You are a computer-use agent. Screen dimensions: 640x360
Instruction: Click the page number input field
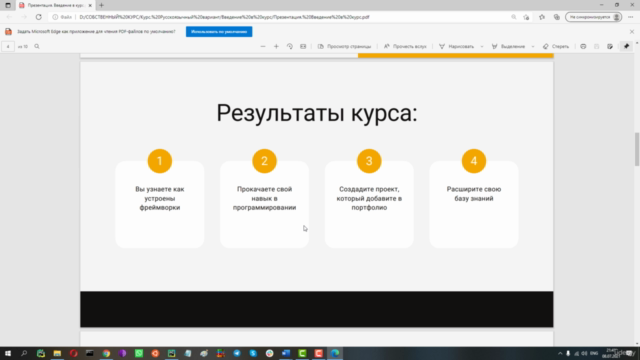point(8,47)
